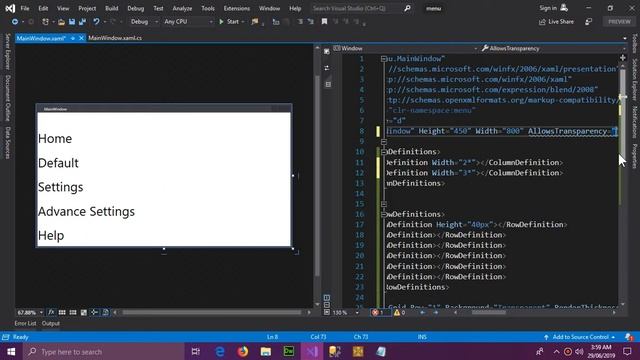Click the PREVIEW button

click(x=619, y=22)
